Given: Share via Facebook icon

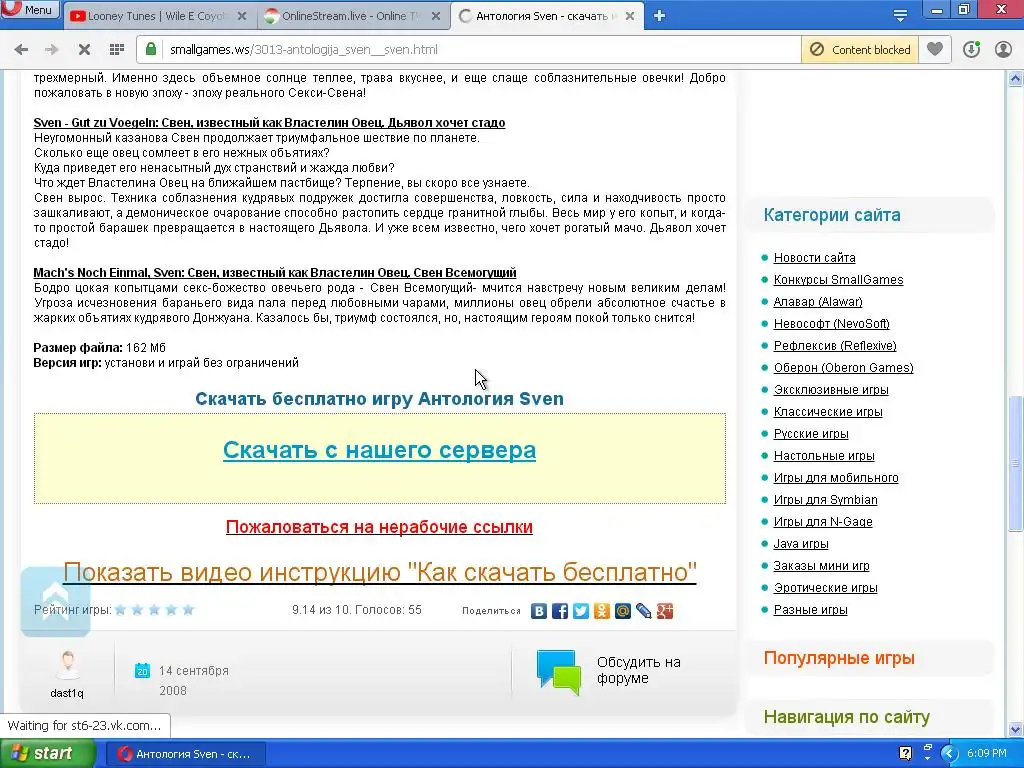Looking at the screenshot, I should pos(560,611).
